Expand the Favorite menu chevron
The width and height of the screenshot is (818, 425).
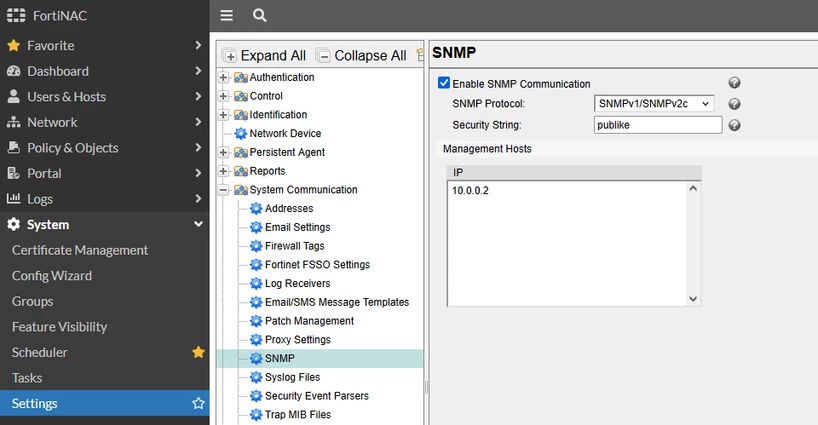click(x=198, y=45)
